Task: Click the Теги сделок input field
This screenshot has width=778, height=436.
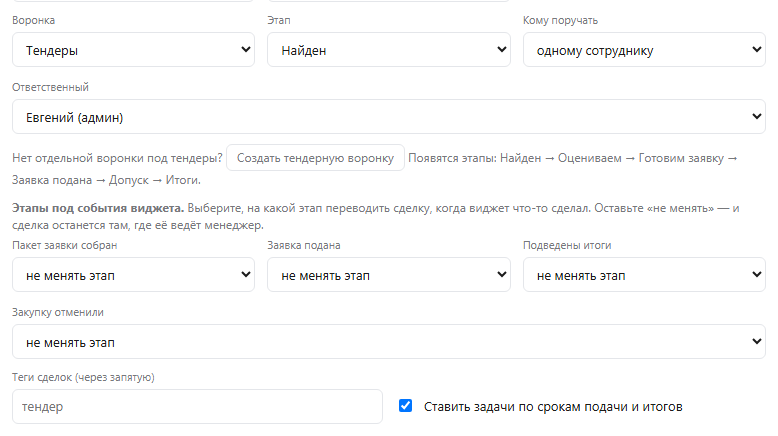Action: 197,407
